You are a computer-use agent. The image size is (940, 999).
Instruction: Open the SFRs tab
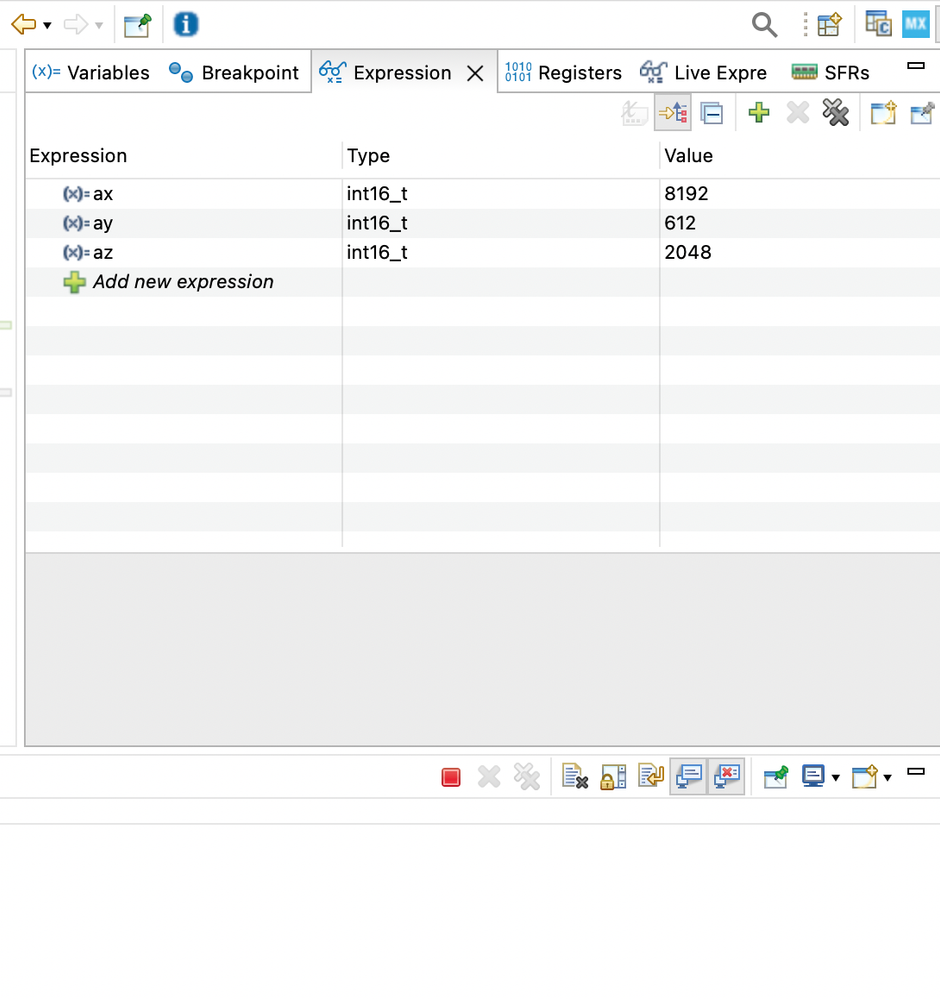pyautogui.click(x=830, y=73)
